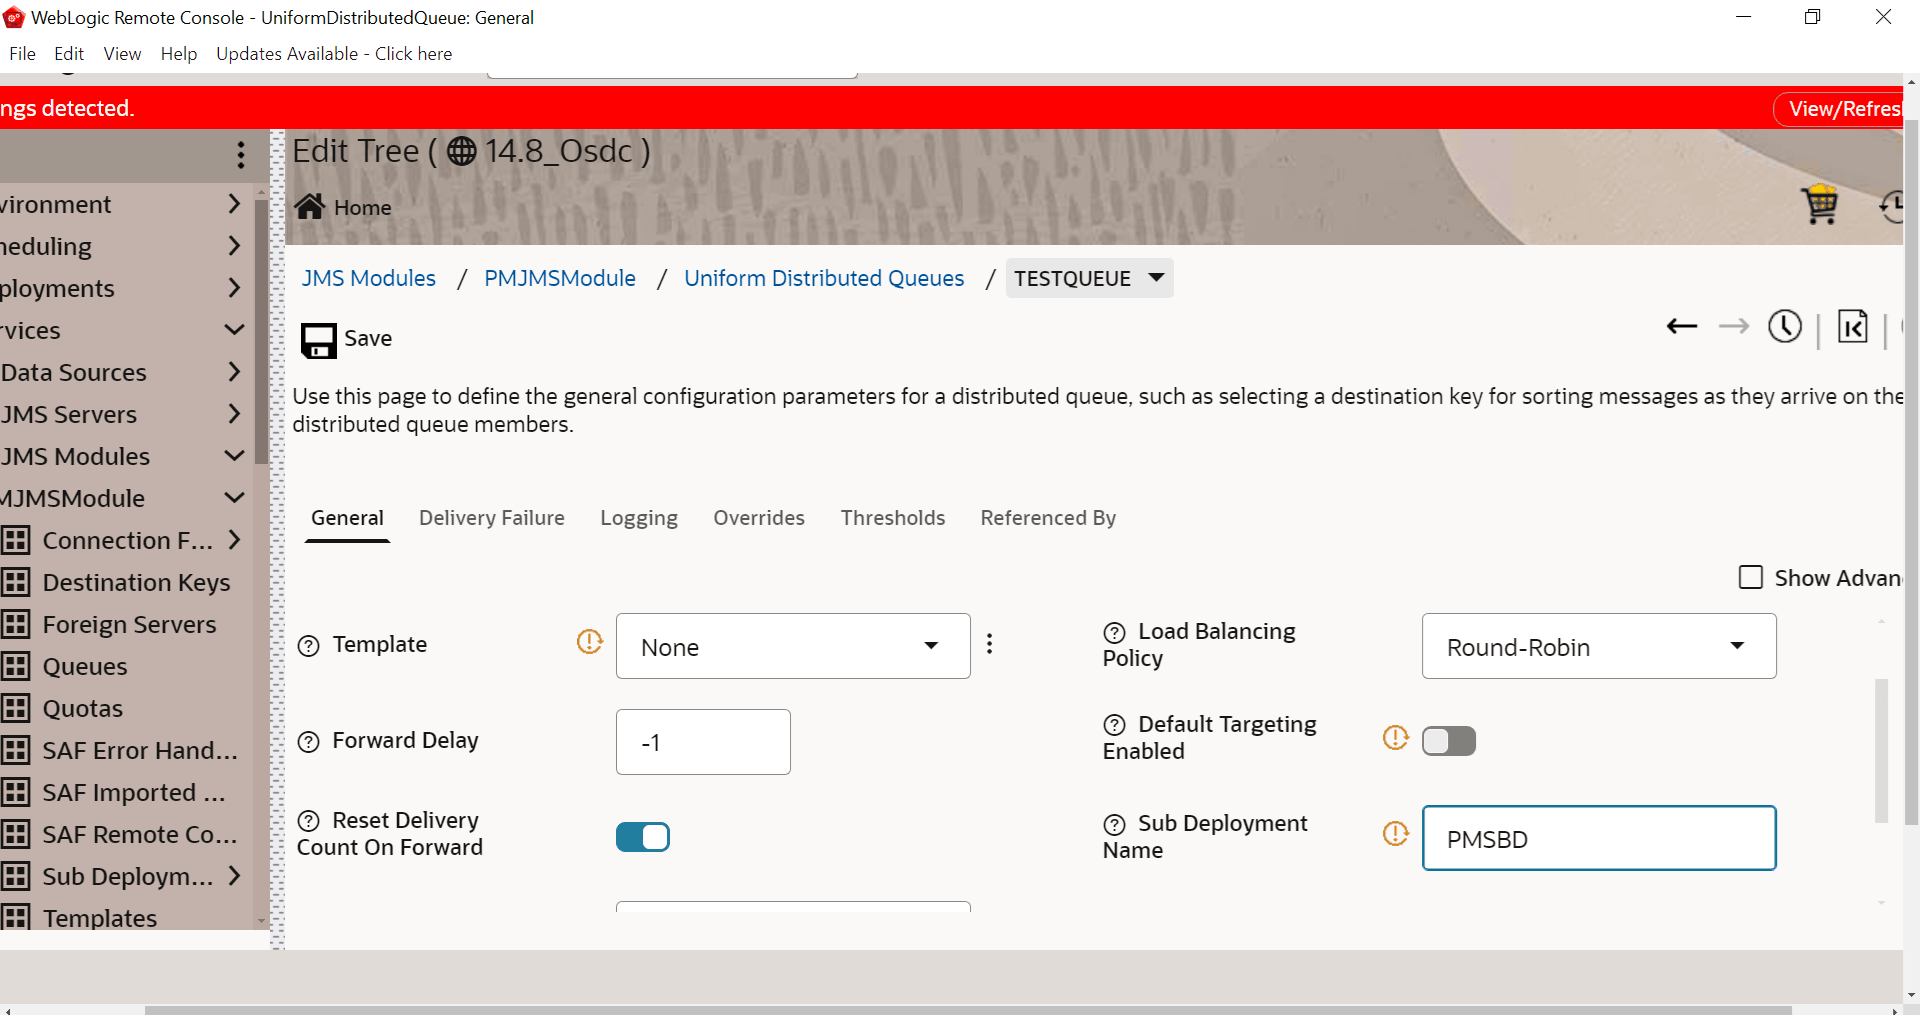Image resolution: width=1920 pixels, height=1015 pixels.
Task: Click the grid icon beside Connection Factories
Action: click(15, 540)
